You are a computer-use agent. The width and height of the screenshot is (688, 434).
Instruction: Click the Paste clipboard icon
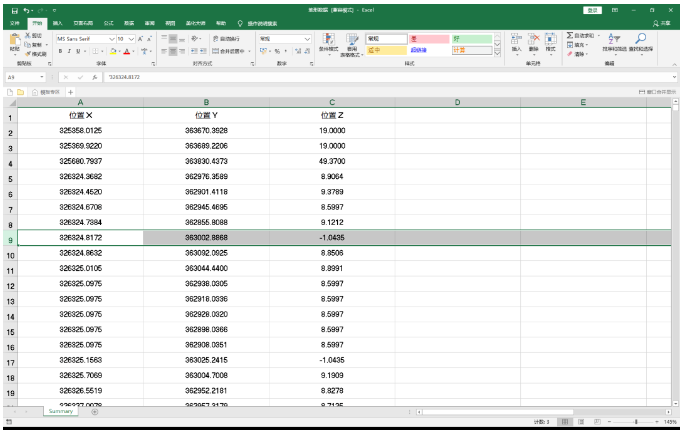pyautogui.click(x=15, y=39)
